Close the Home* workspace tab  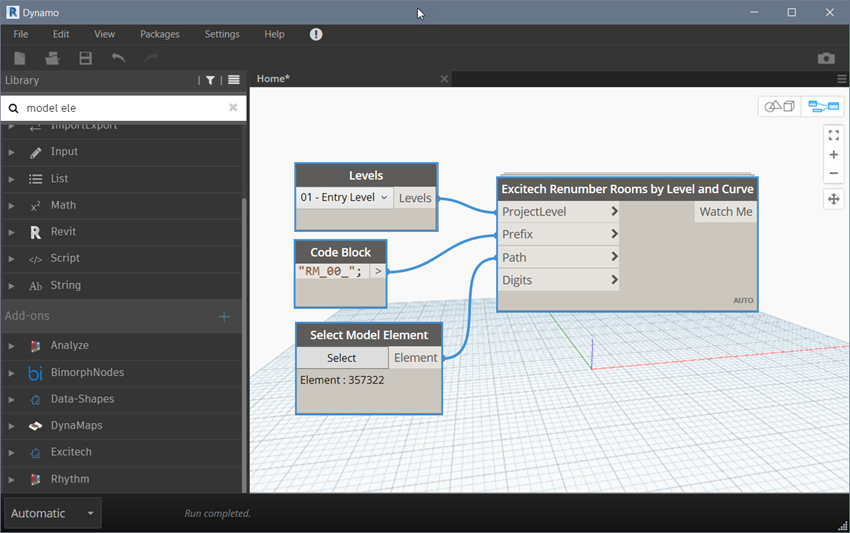445,79
